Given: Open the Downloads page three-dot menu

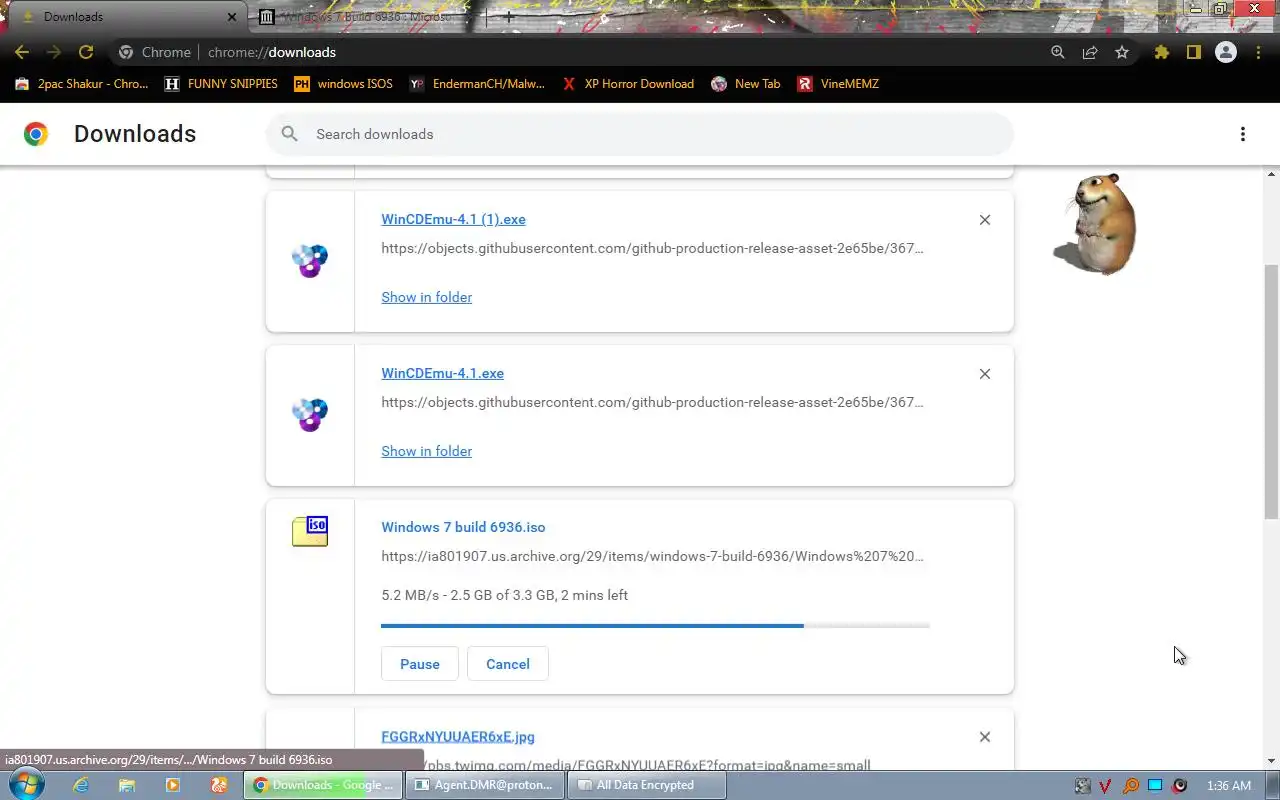Looking at the screenshot, I should (x=1243, y=134).
